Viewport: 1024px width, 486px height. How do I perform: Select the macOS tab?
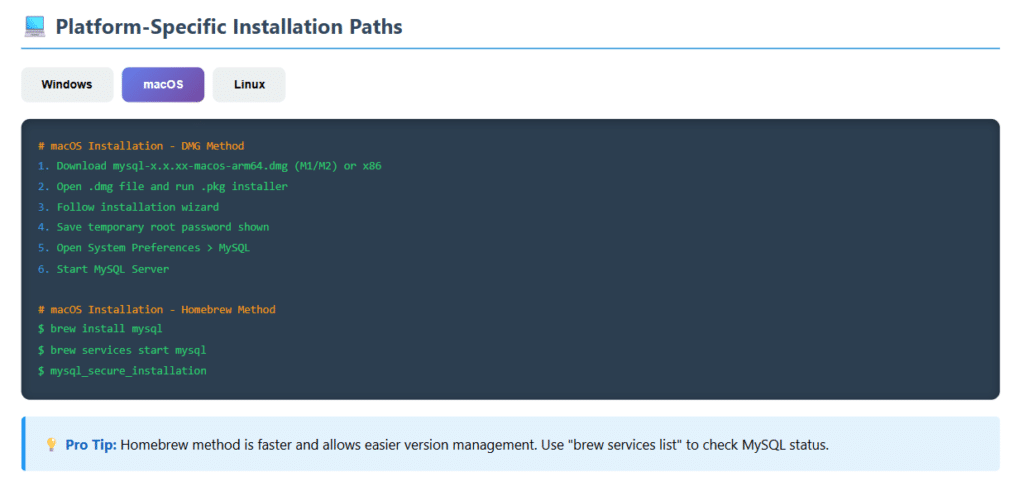[x=163, y=85]
